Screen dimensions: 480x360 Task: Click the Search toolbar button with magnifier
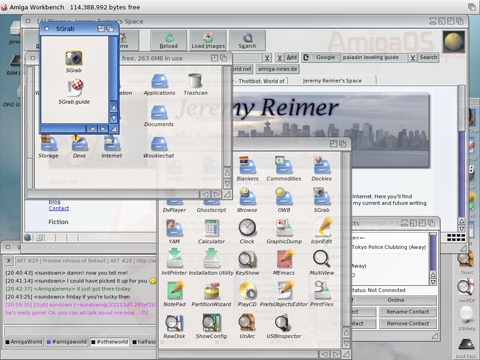(247, 40)
